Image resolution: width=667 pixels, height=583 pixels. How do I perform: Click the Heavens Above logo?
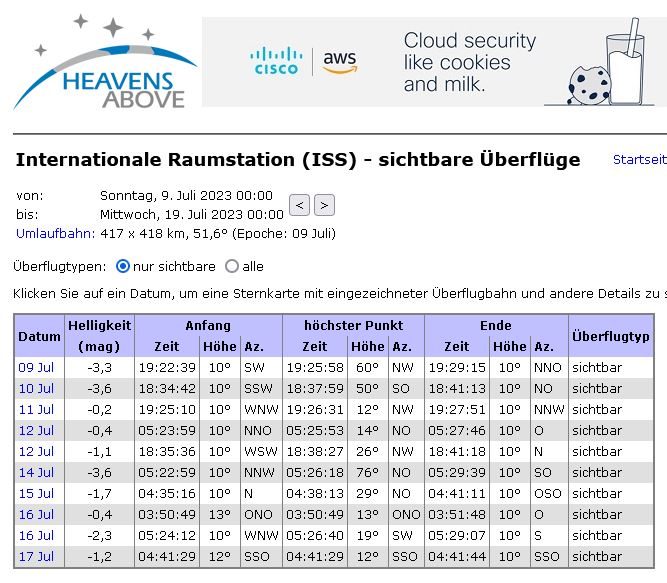click(x=105, y=62)
